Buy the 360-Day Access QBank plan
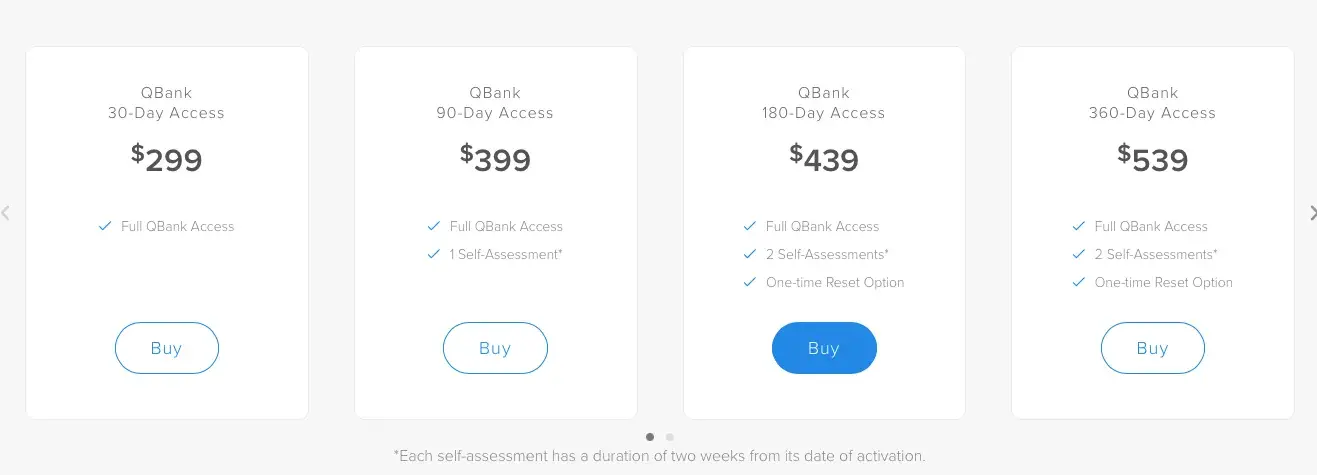Viewport: 1317px width, 475px height. [1152, 348]
